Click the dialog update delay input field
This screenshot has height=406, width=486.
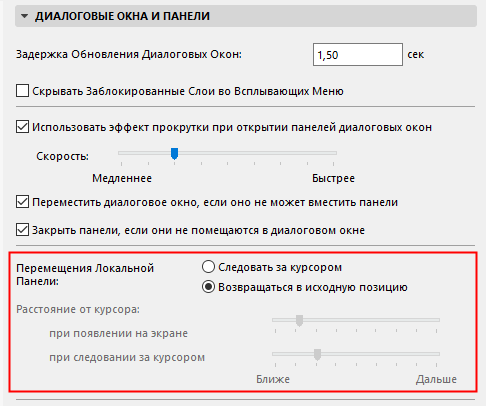[358, 54]
